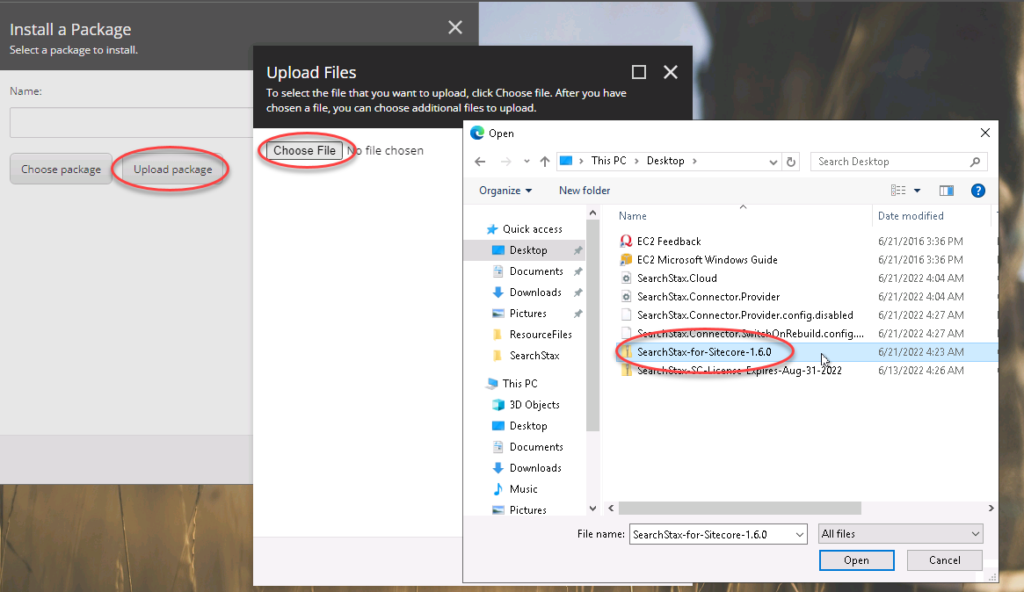Image resolution: width=1024 pixels, height=592 pixels.
Task: Click the Name column header
Action: point(633,216)
